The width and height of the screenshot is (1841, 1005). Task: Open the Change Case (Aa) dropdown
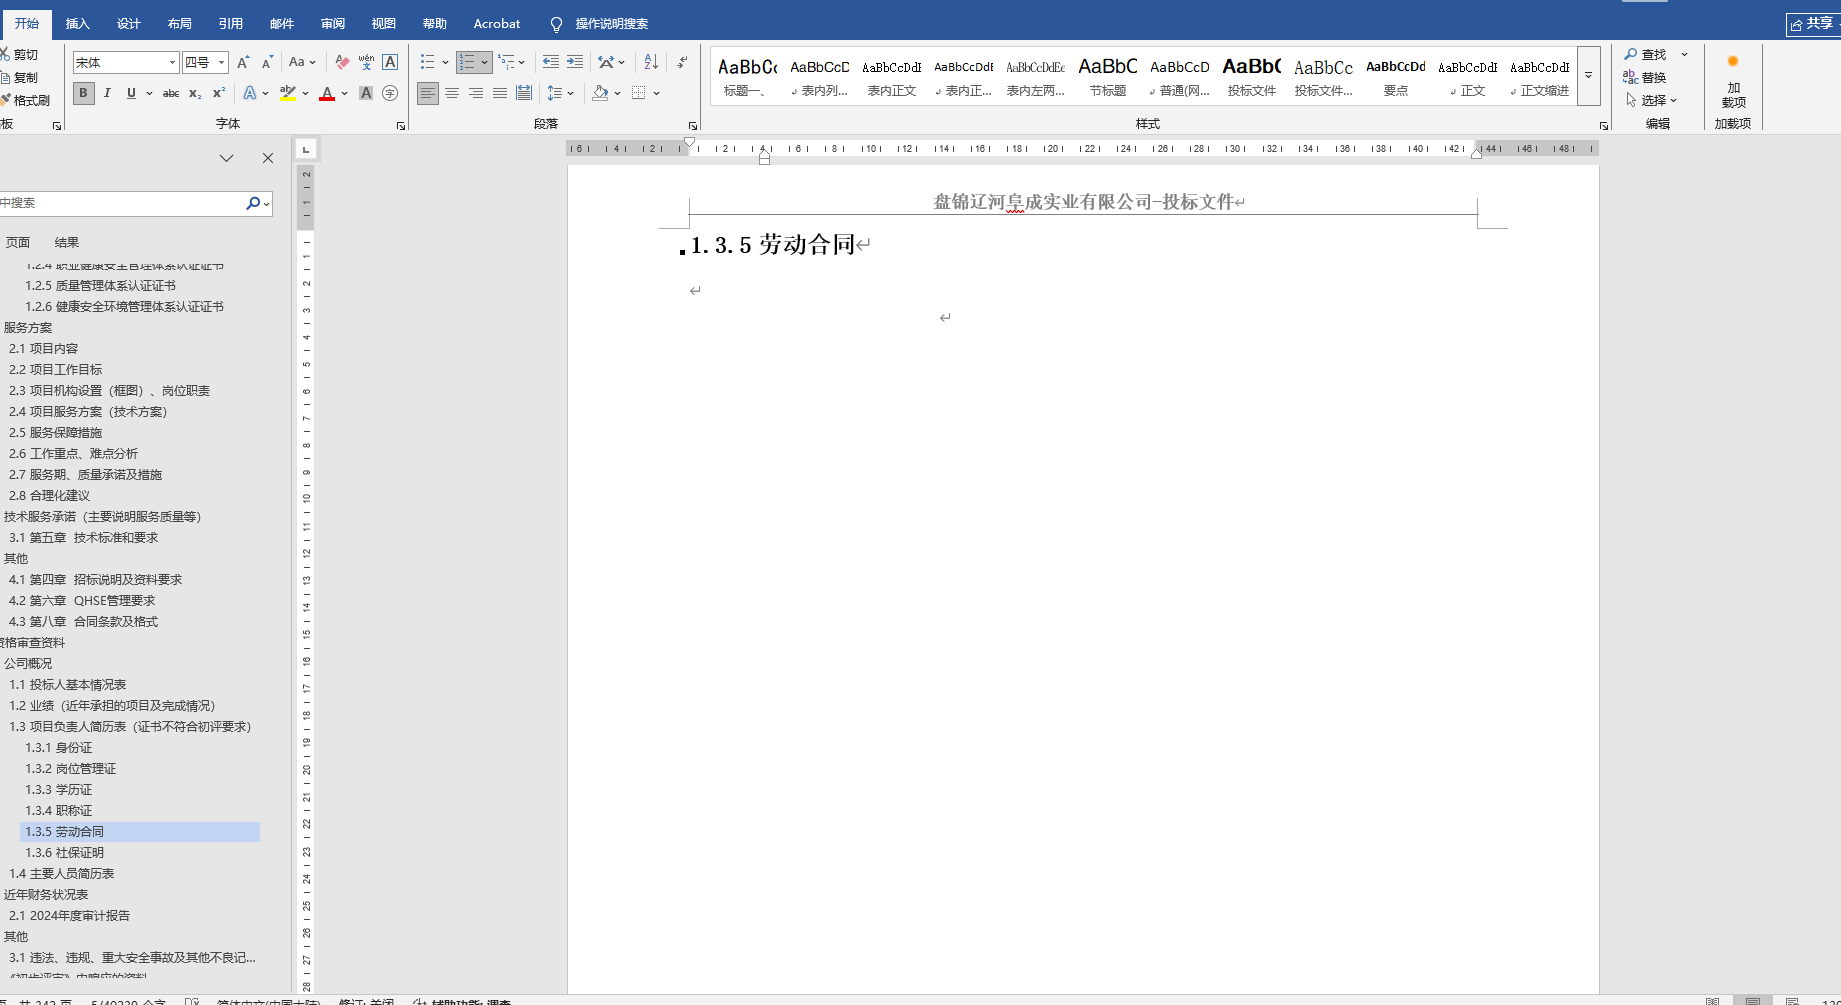(x=302, y=62)
